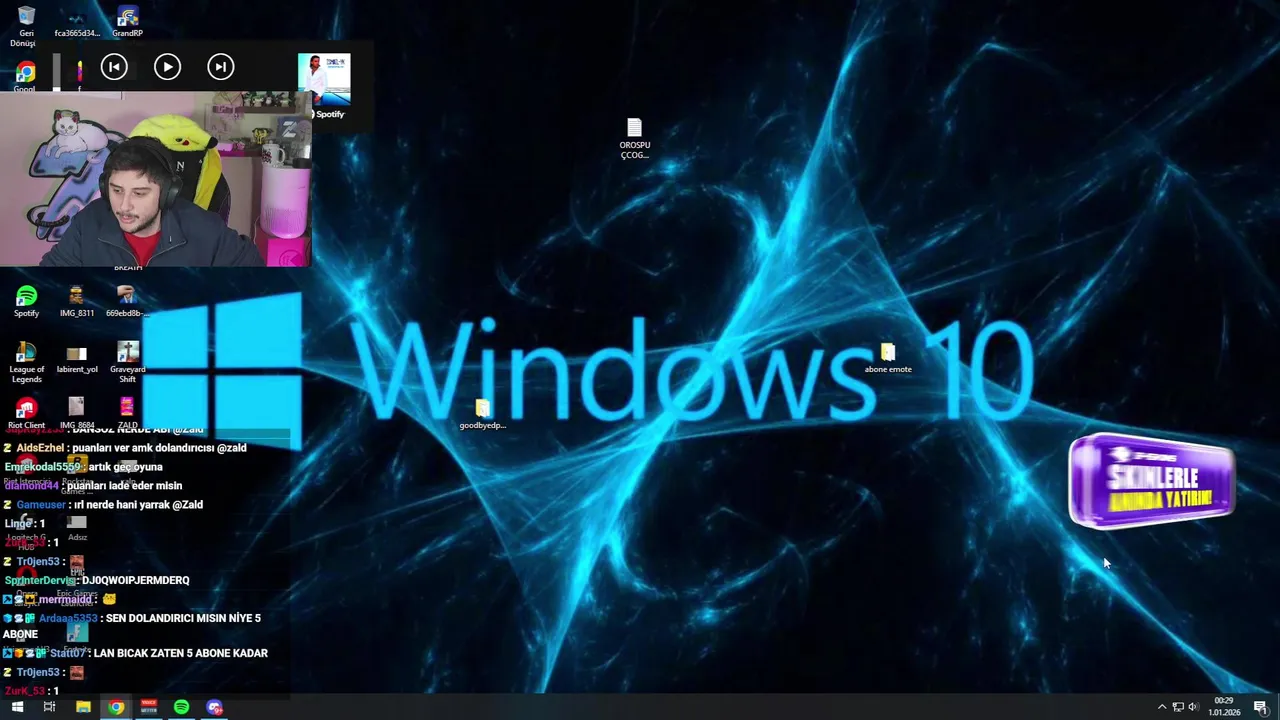Screen dimensions: 1280x720
Task: Open the speaker volume tray icon
Action: [x=1193, y=707]
